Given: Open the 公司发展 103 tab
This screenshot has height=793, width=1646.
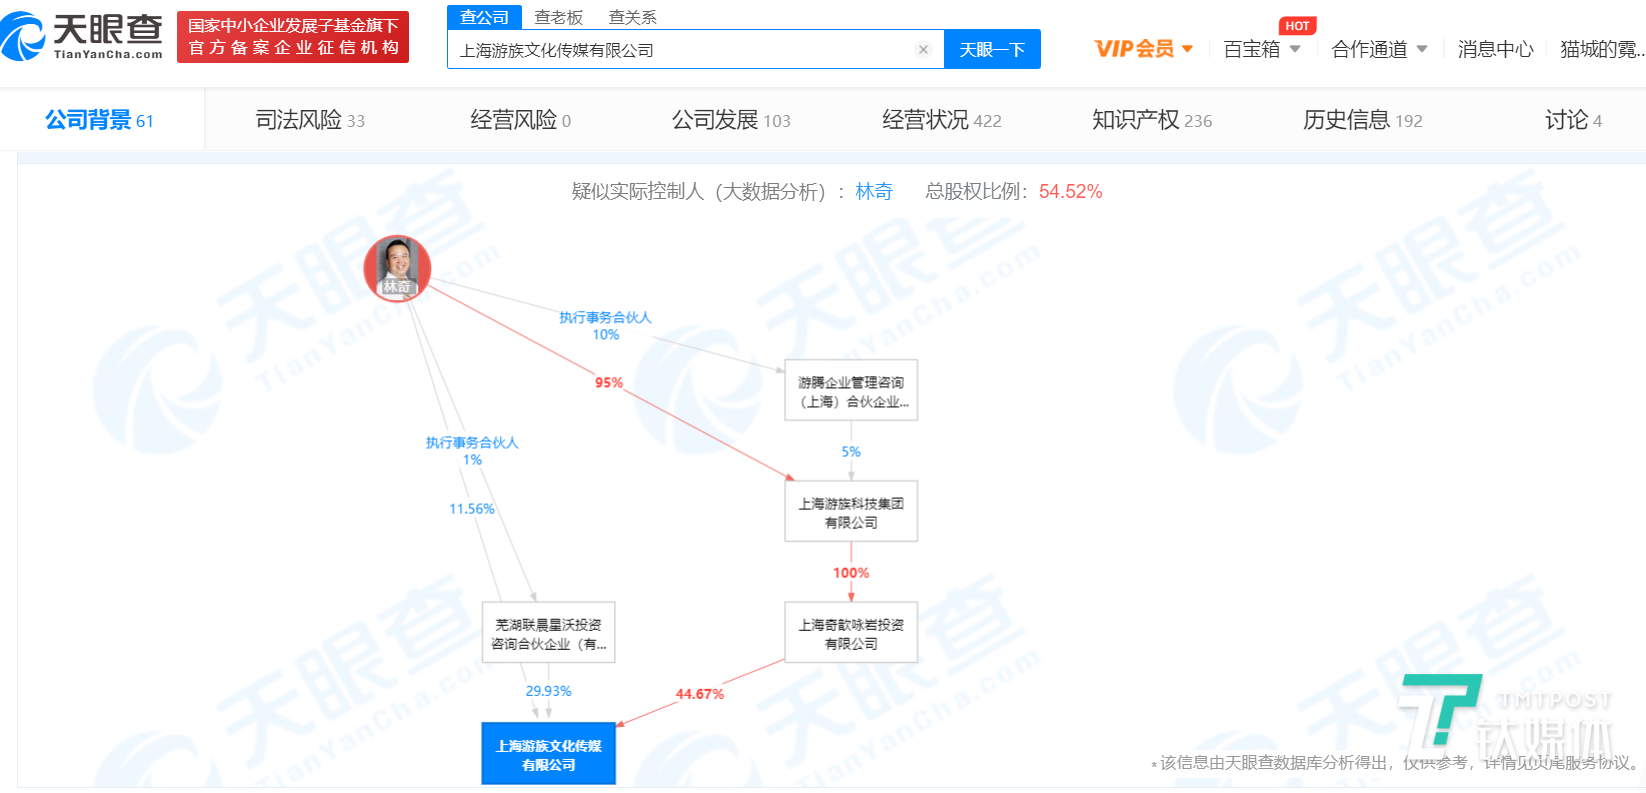Looking at the screenshot, I should 731,120.
